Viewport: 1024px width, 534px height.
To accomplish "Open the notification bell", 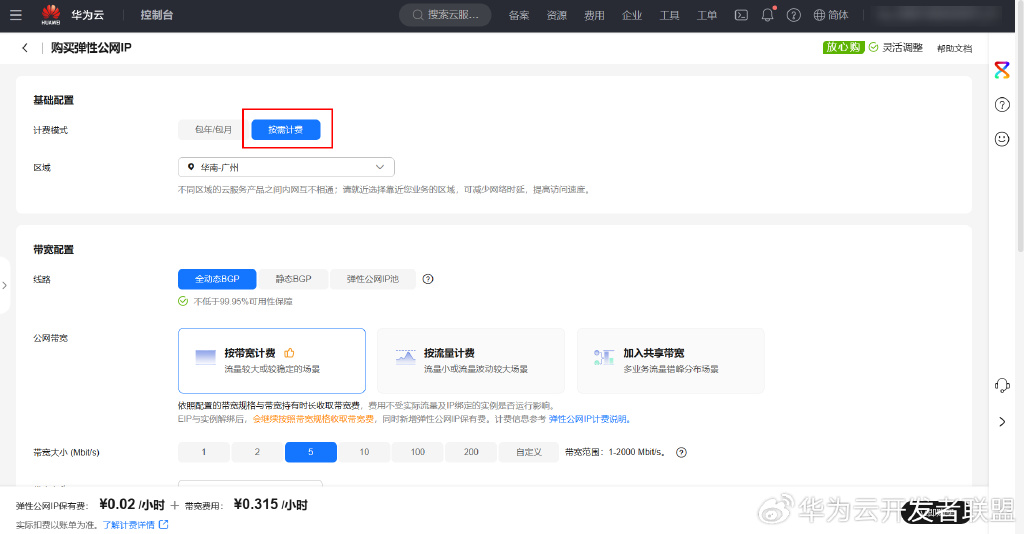I will click(767, 15).
